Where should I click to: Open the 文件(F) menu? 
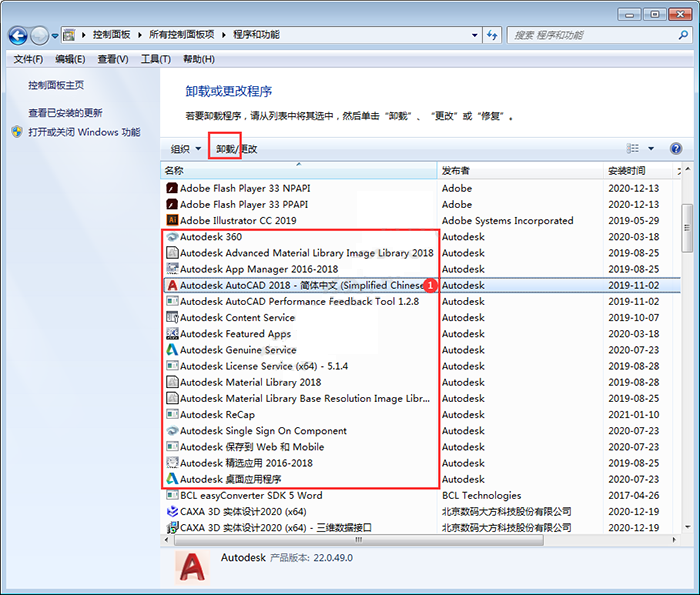point(28,59)
